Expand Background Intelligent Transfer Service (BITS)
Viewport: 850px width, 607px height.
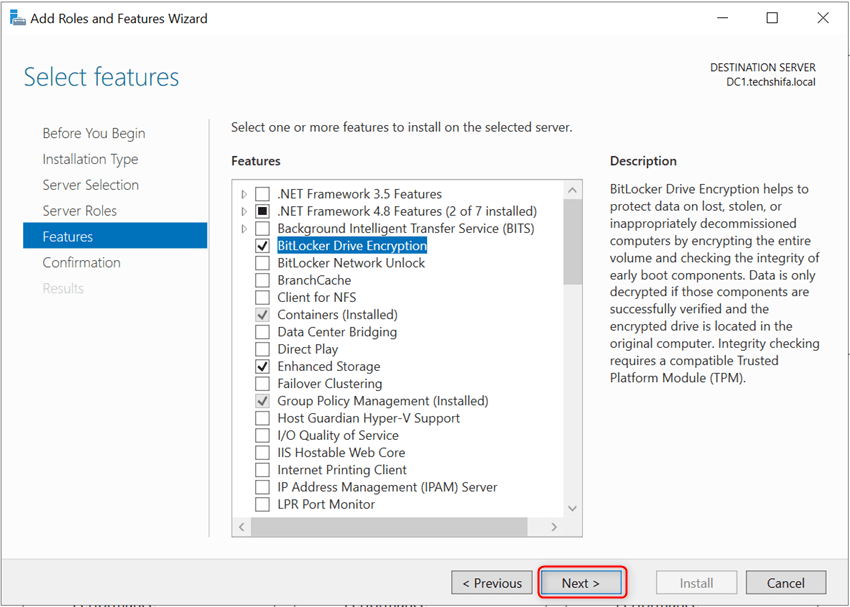(x=243, y=228)
